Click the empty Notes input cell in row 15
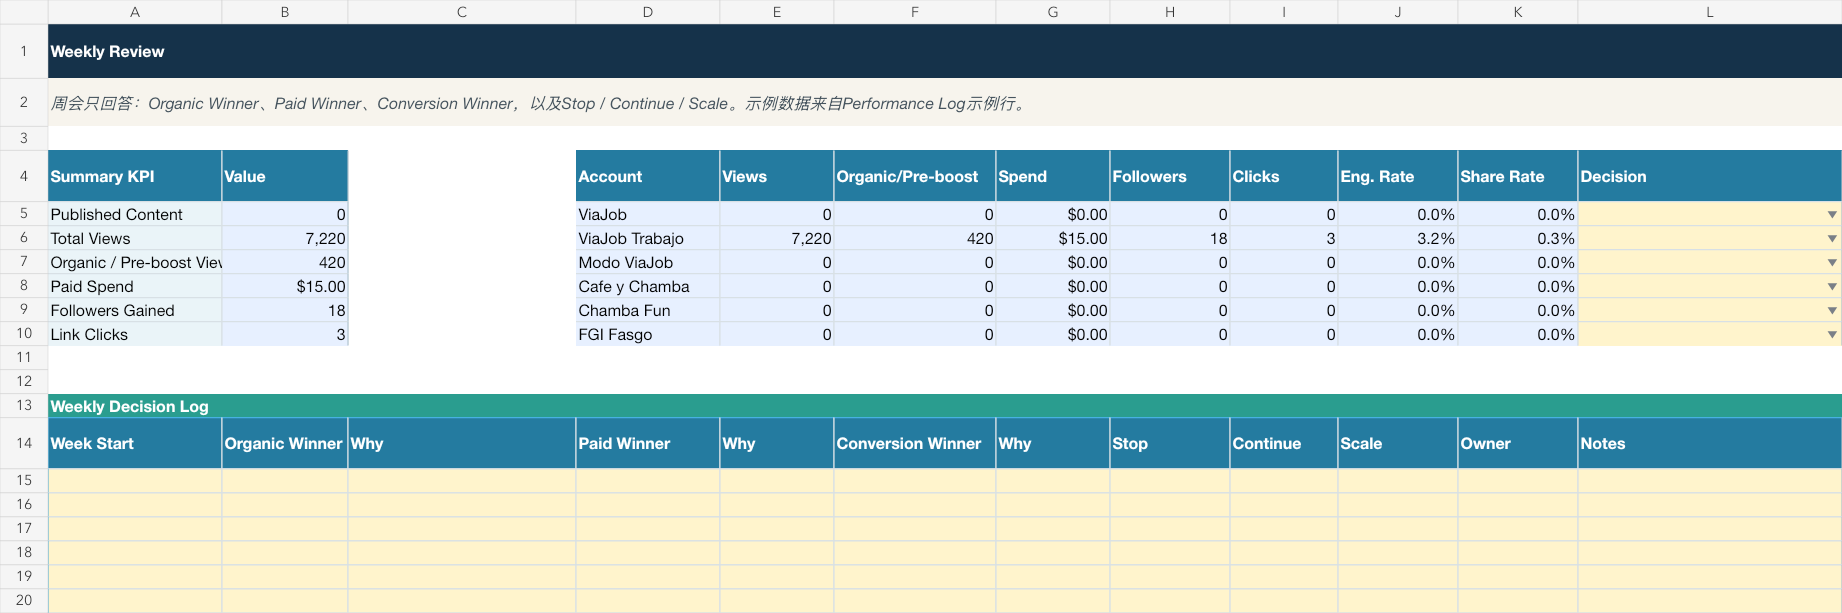Viewport: 1842px width, 613px height. 1710,480
